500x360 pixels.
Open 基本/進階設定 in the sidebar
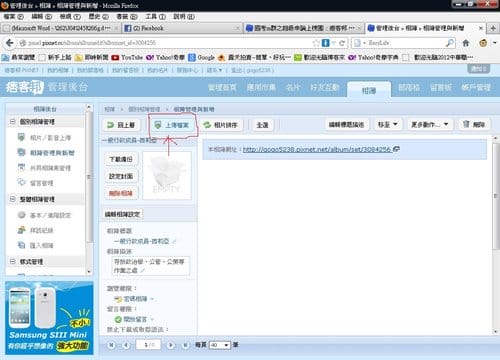[x=44, y=215]
